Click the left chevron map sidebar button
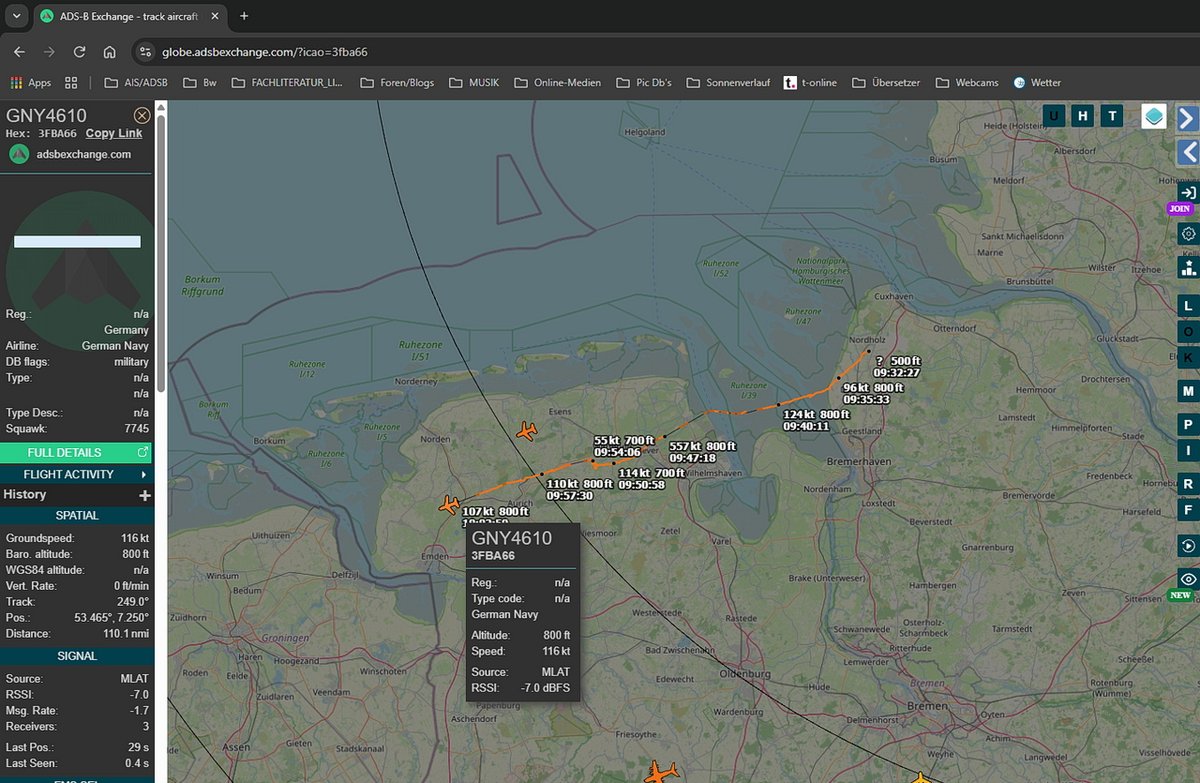 point(1188,152)
